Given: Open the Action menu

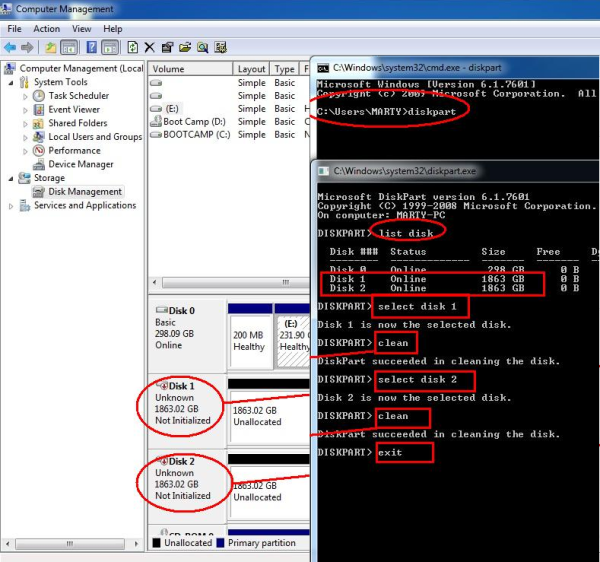Looking at the screenshot, I should point(46,29).
